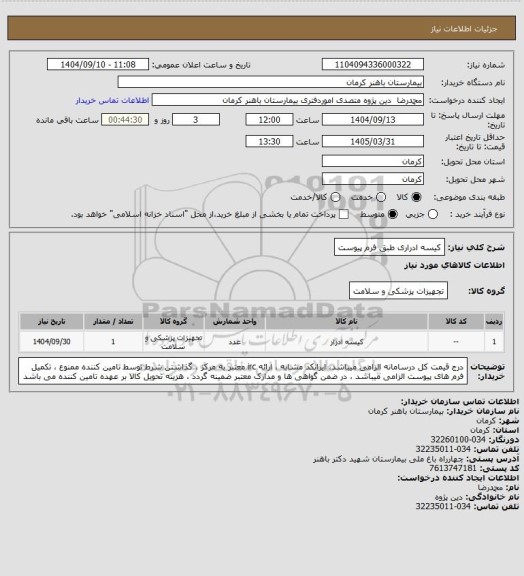This screenshot has width=524, height=576.
Task: Click the remaining days field showing 3
Action: click(x=196, y=120)
